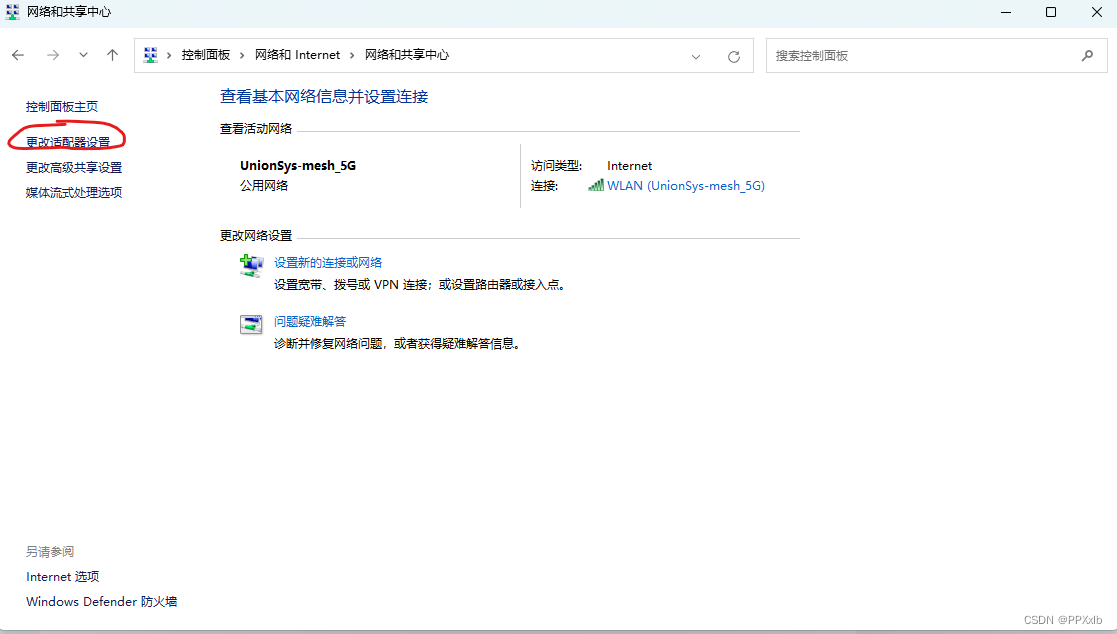Image resolution: width=1117 pixels, height=634 pixels.
Task: Refresh the Network and Sharing Center
Action: (734, 56)
